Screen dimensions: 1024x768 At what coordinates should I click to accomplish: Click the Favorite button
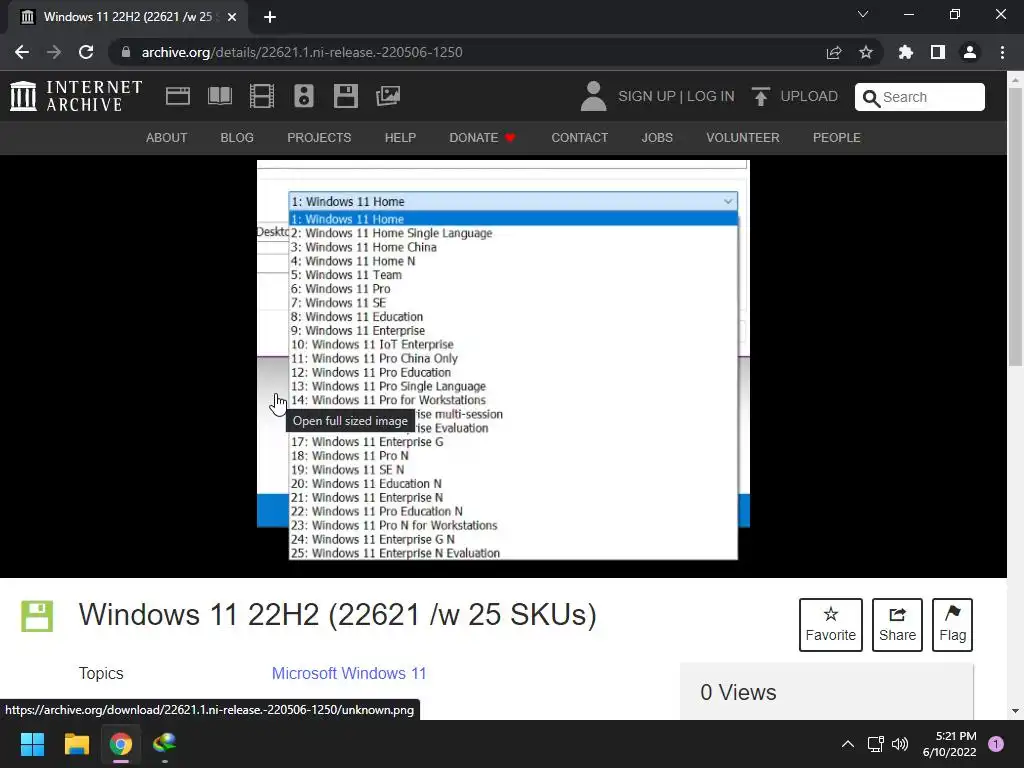[831, 625]
